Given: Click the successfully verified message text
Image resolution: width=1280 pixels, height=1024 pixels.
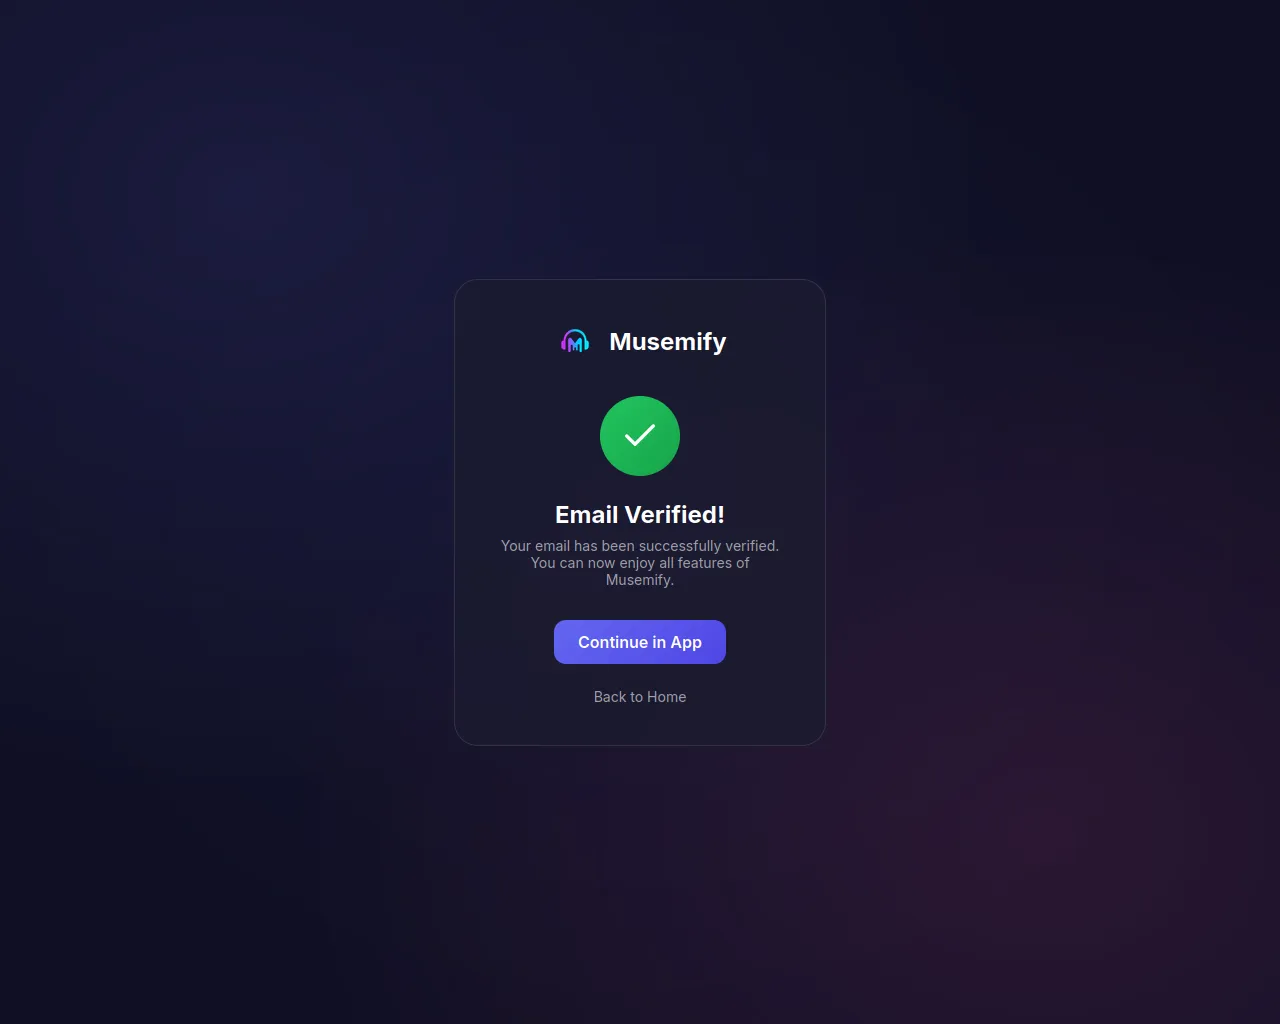Looking at the screenshot, I should [640, 563].
